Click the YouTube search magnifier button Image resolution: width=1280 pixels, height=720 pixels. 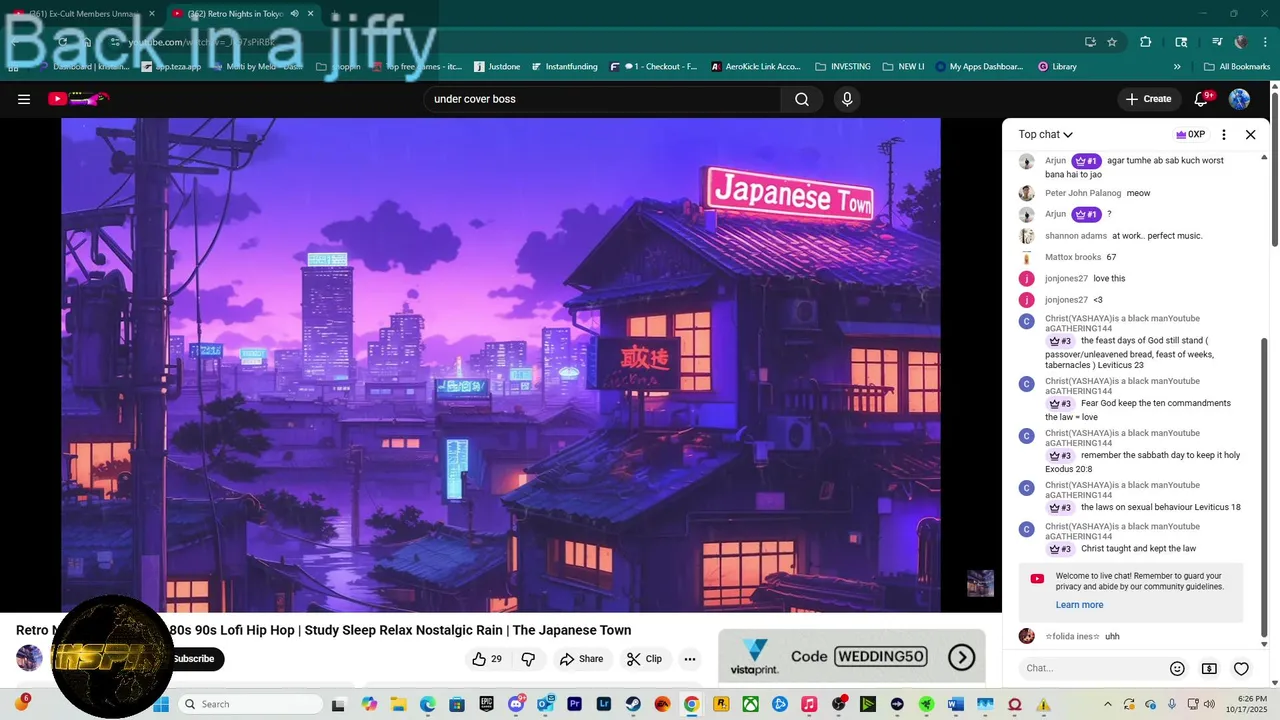(802, 99)
